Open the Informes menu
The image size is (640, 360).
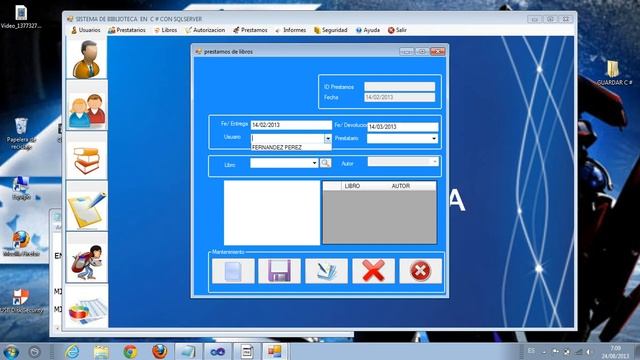(x=291, y=30)
